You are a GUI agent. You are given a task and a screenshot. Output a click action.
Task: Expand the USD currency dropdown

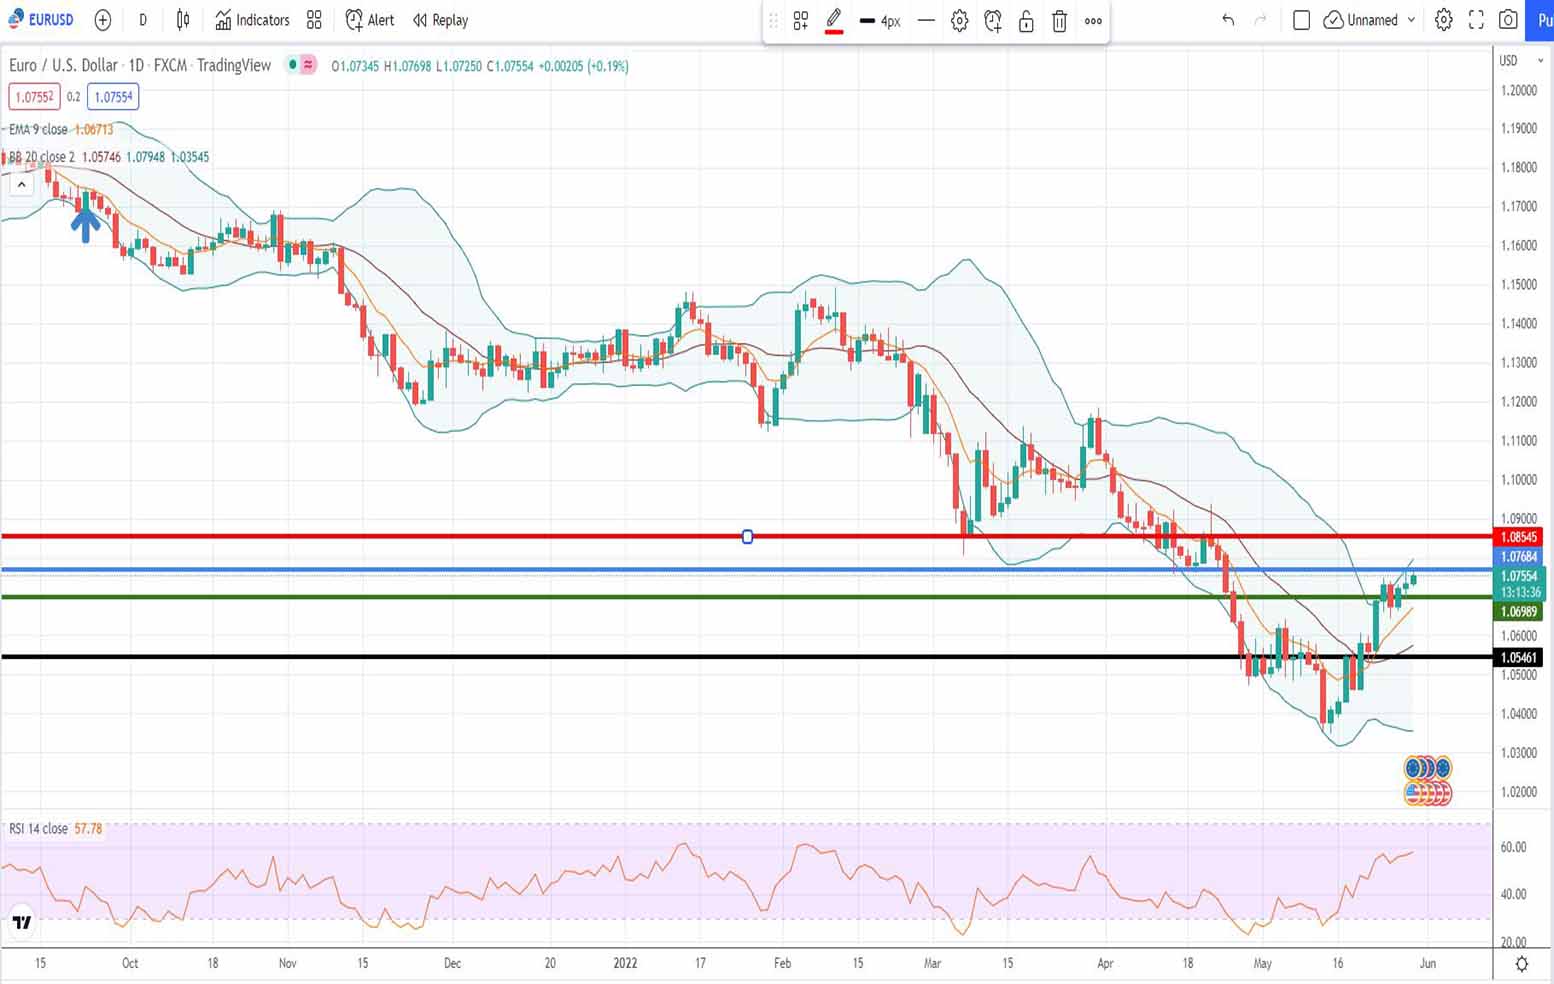point(1520,61)
